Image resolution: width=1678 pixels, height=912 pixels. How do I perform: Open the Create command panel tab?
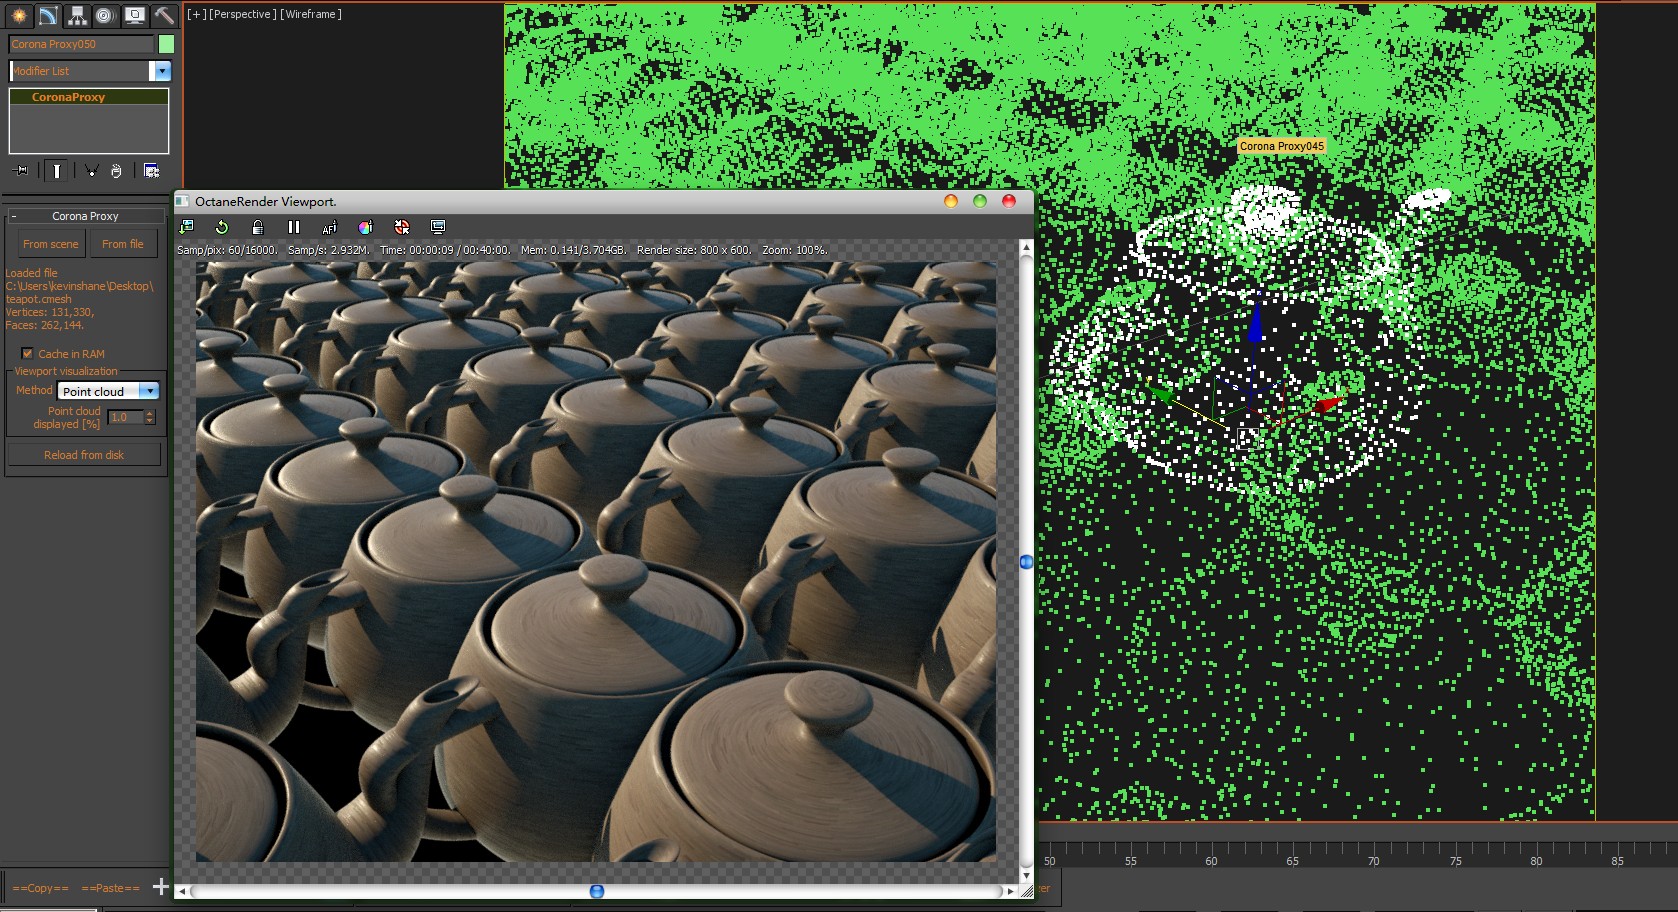coord(18,15)
